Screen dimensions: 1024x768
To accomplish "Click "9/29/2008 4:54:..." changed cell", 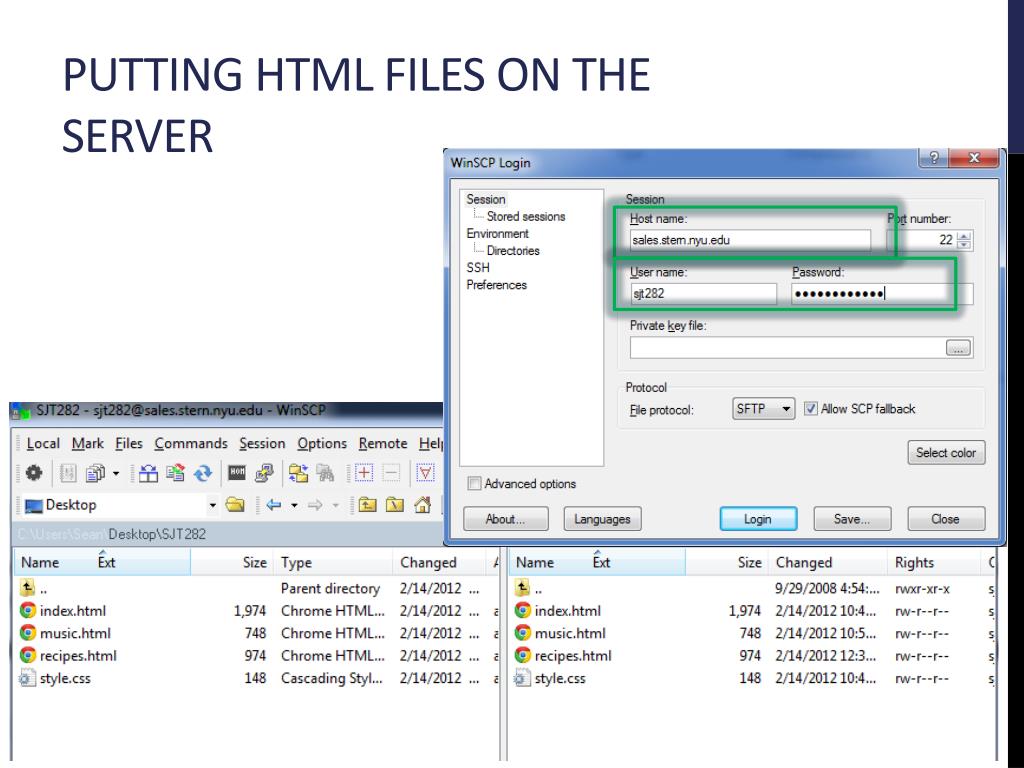I will (x=827, y=588).
